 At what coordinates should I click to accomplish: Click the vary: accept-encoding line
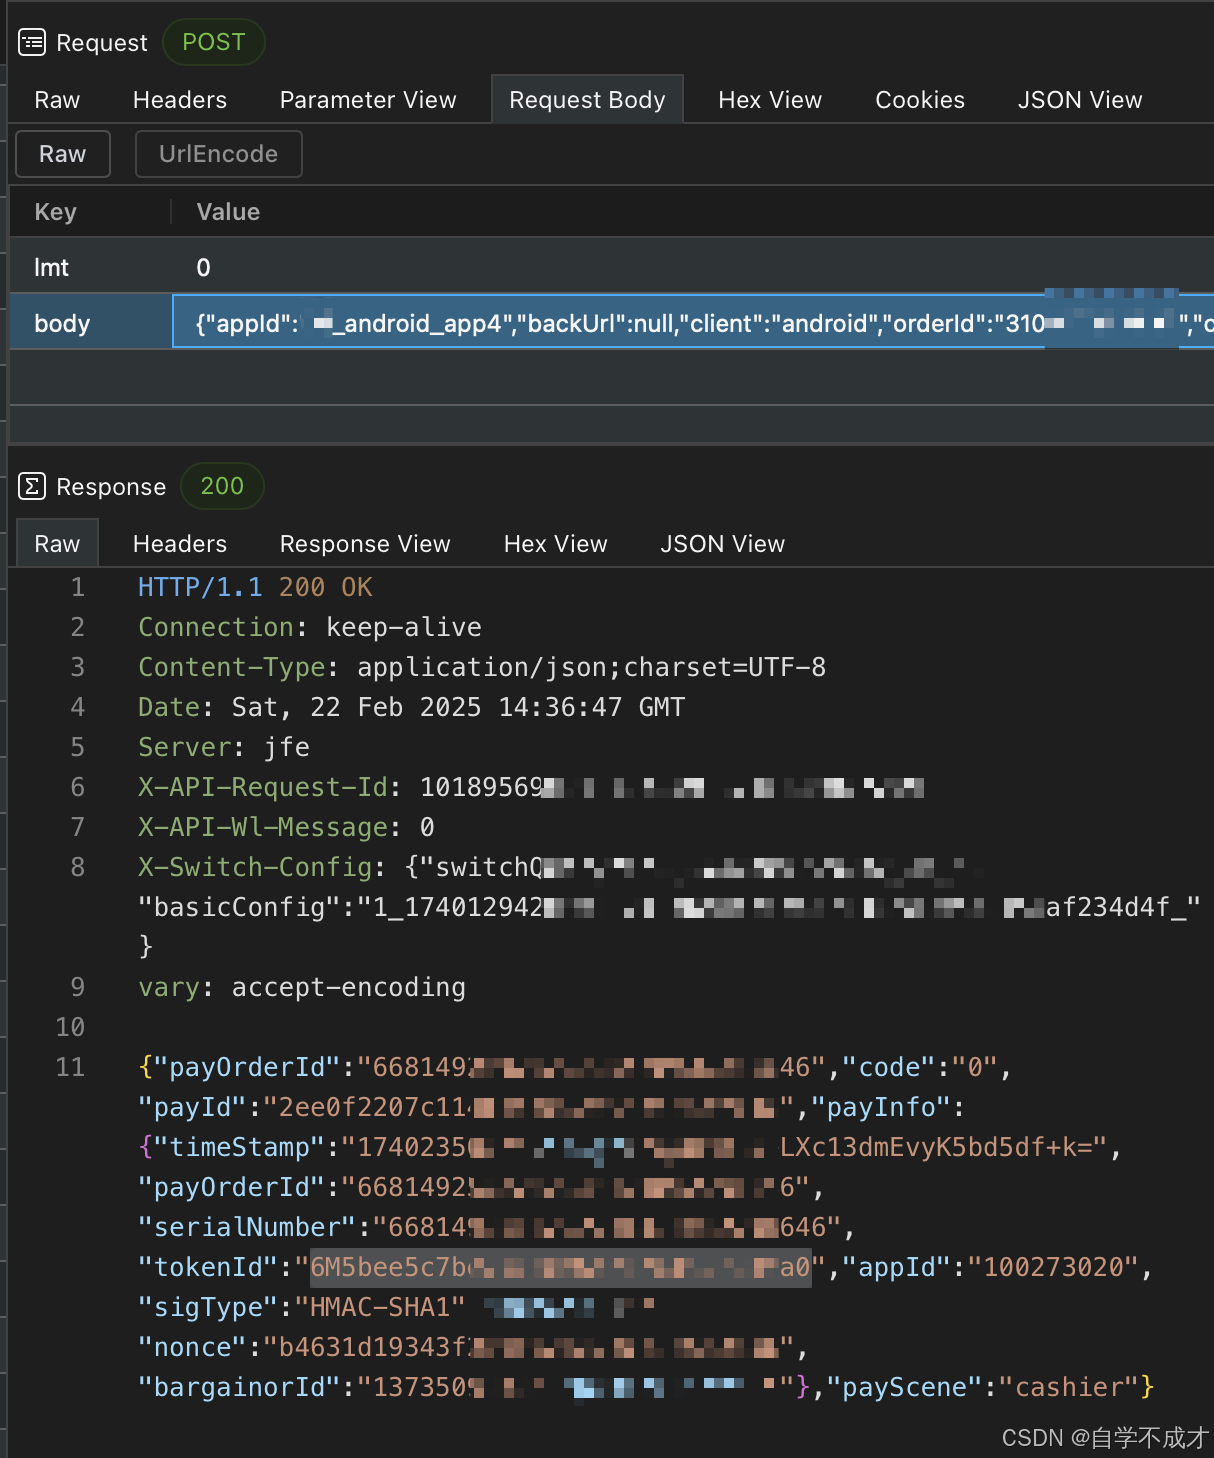click(x=302, y=987)
